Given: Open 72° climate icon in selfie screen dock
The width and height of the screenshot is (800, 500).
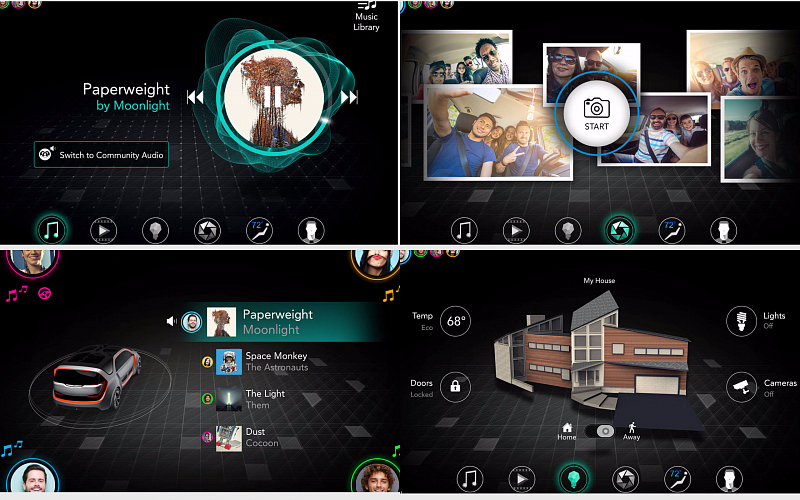Looking at the screenshot, I should click(x=672, y=231).
